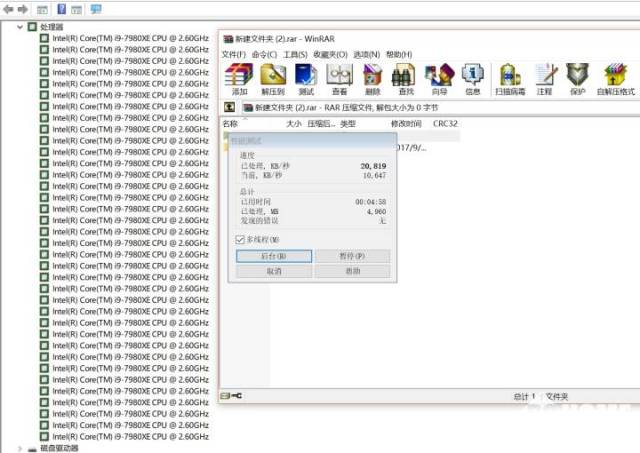Click the 总计 1 文件夹 status text

(541, 396)
